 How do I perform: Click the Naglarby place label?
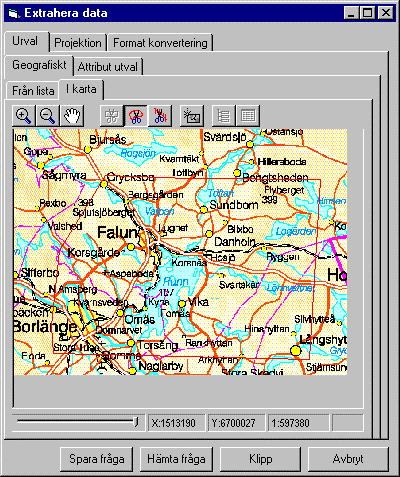(161, 366)
